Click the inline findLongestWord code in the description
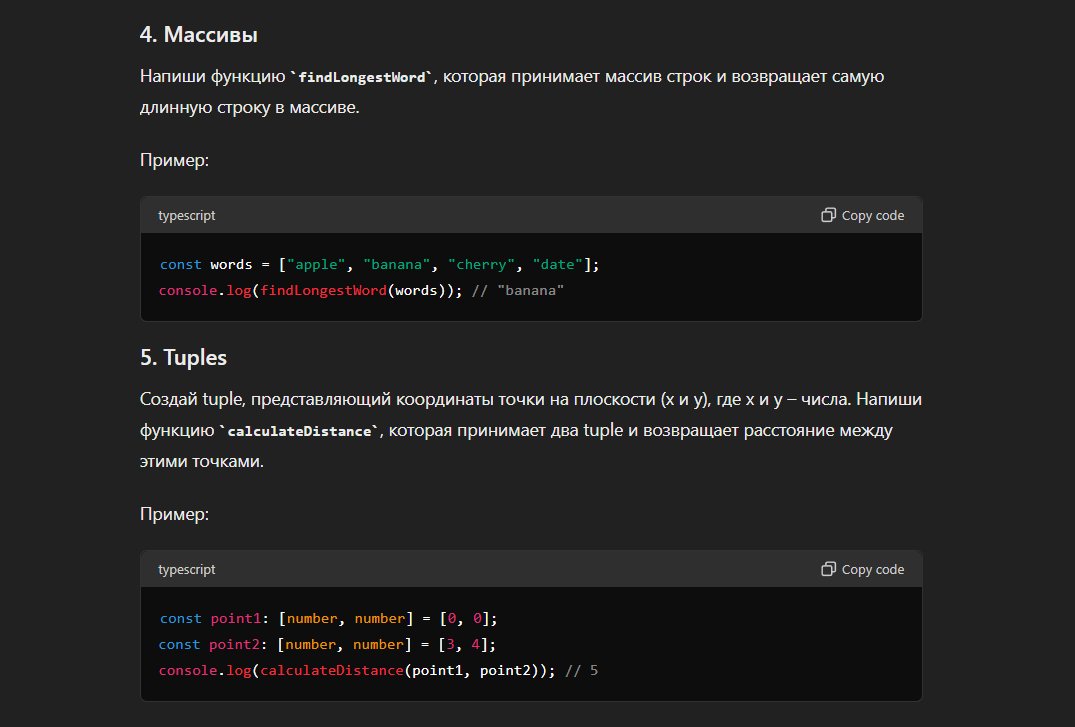This screenshot has height=727, width=1075. tap(361, 78)
